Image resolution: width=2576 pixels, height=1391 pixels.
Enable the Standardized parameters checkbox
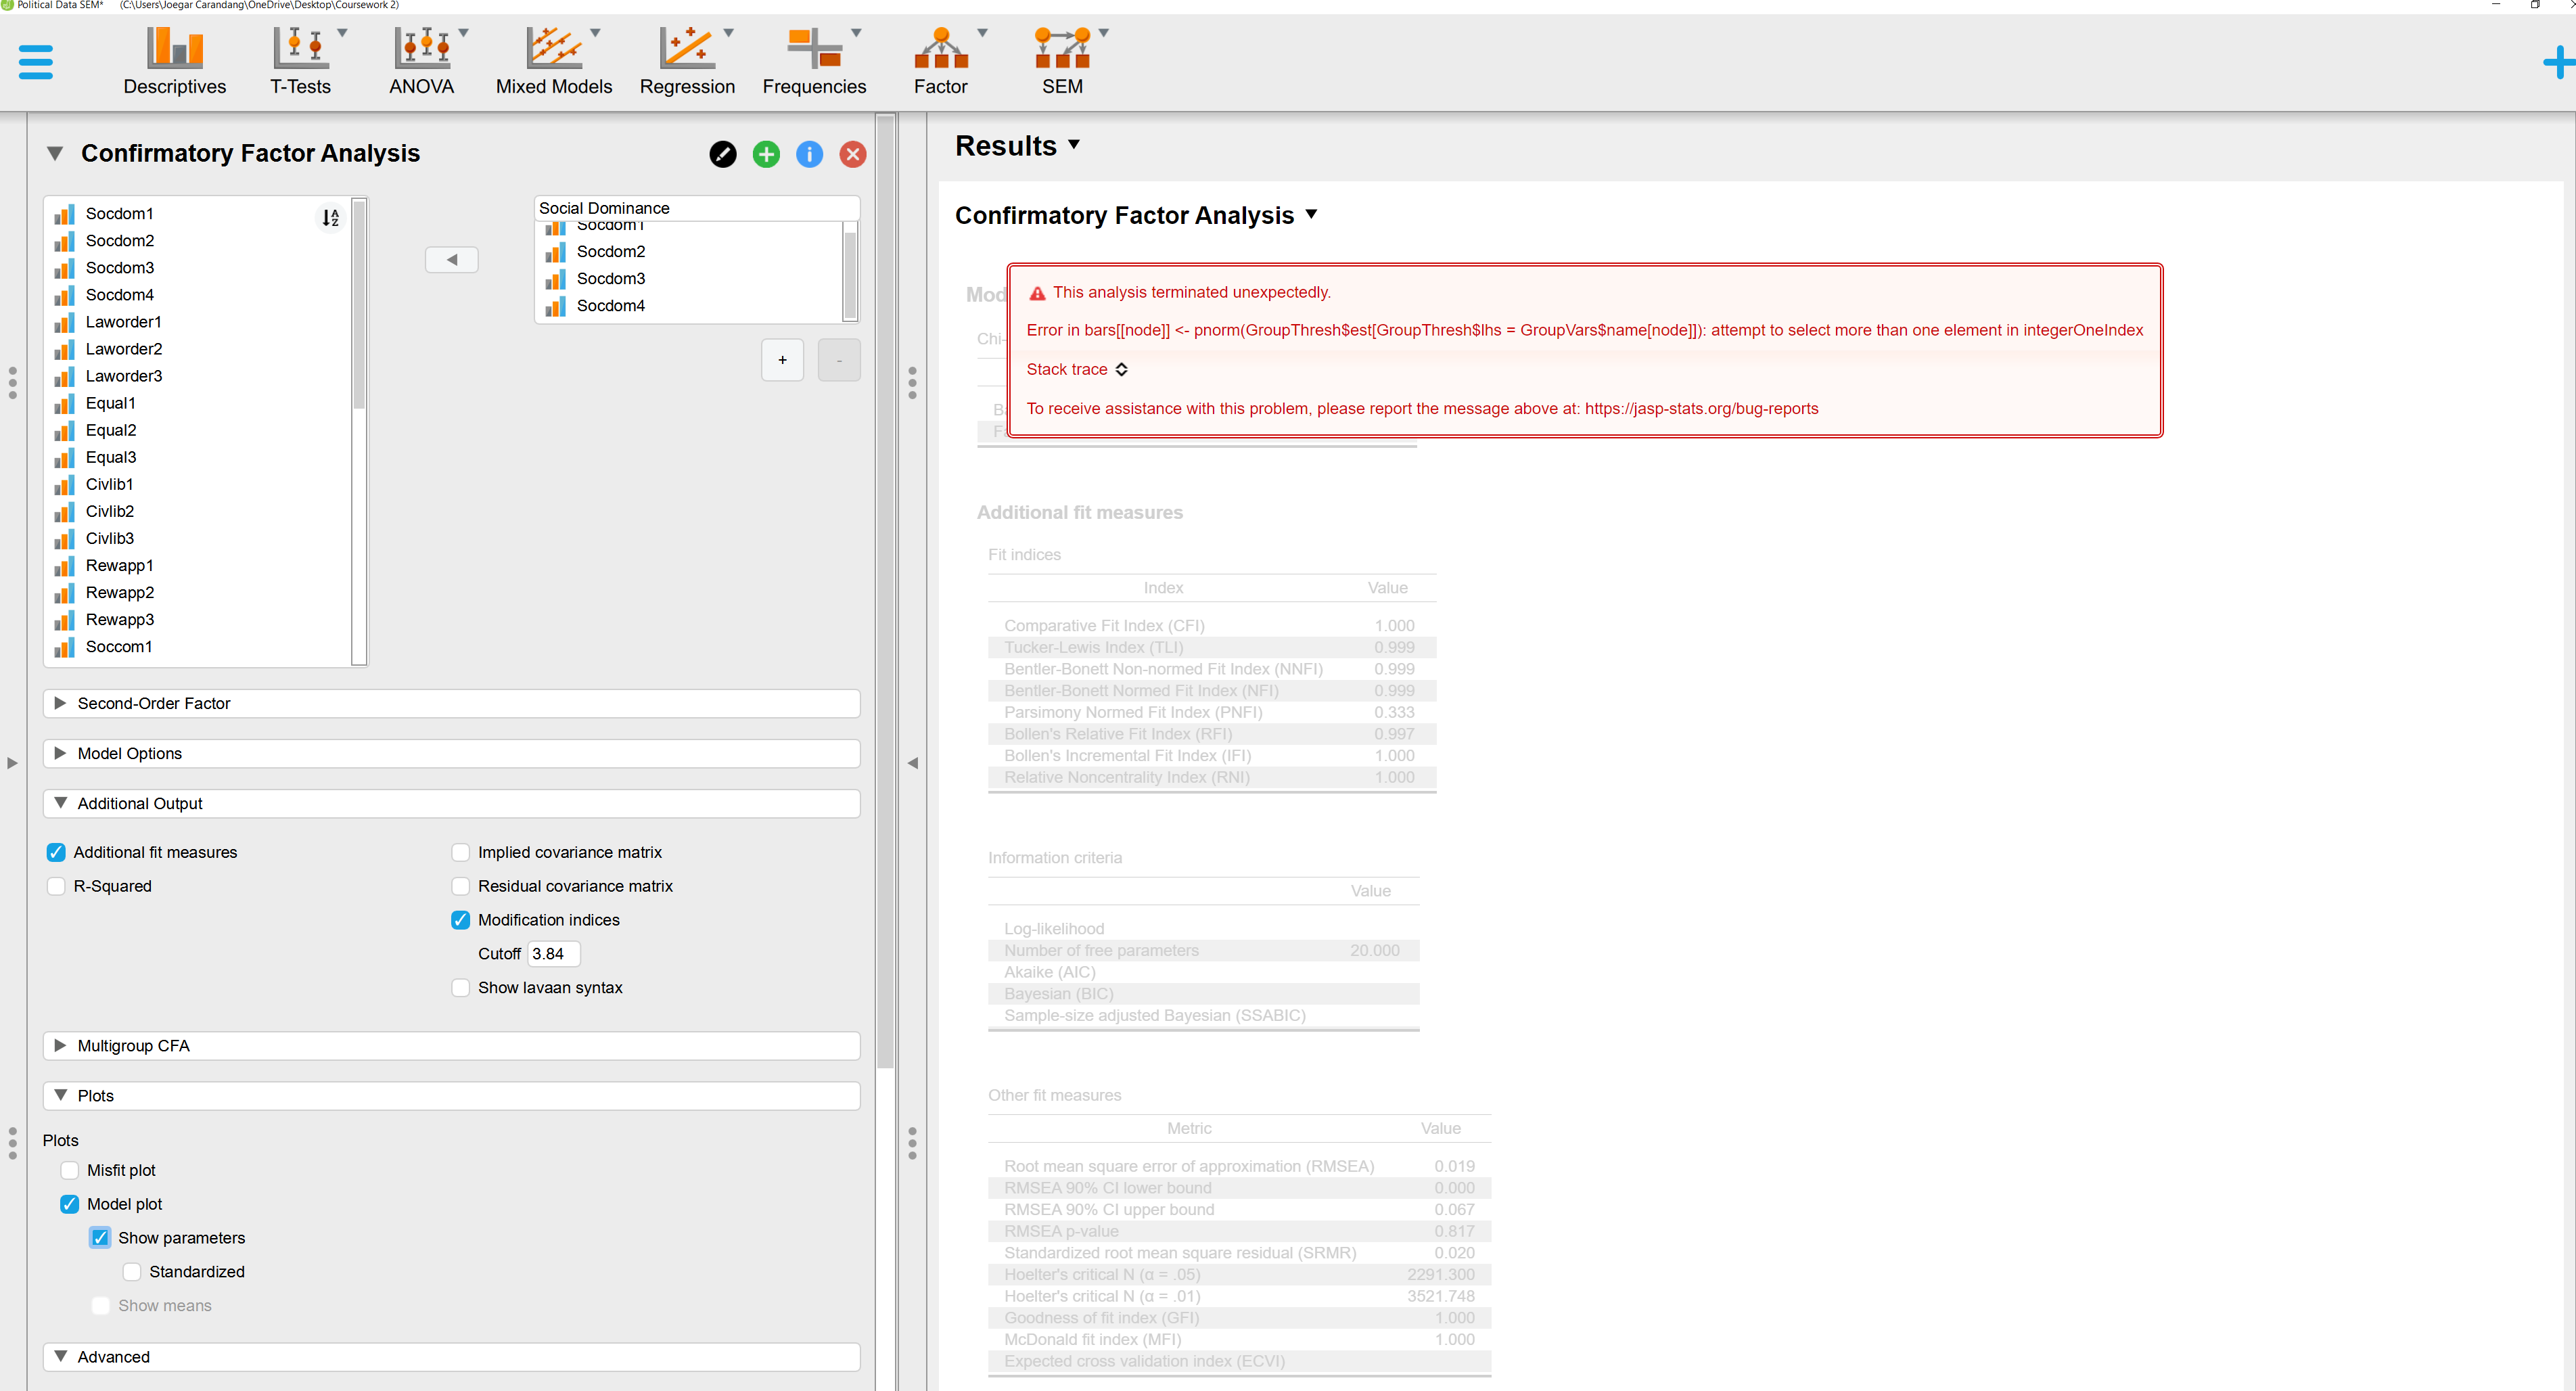click(x=131, y=1271)
